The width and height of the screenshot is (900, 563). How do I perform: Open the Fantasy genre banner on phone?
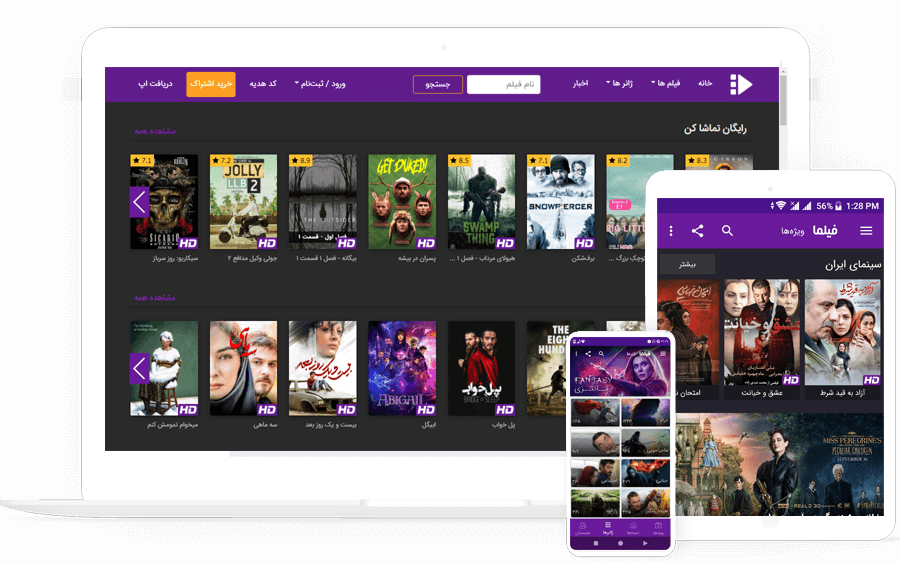click(x=620, y=371)
